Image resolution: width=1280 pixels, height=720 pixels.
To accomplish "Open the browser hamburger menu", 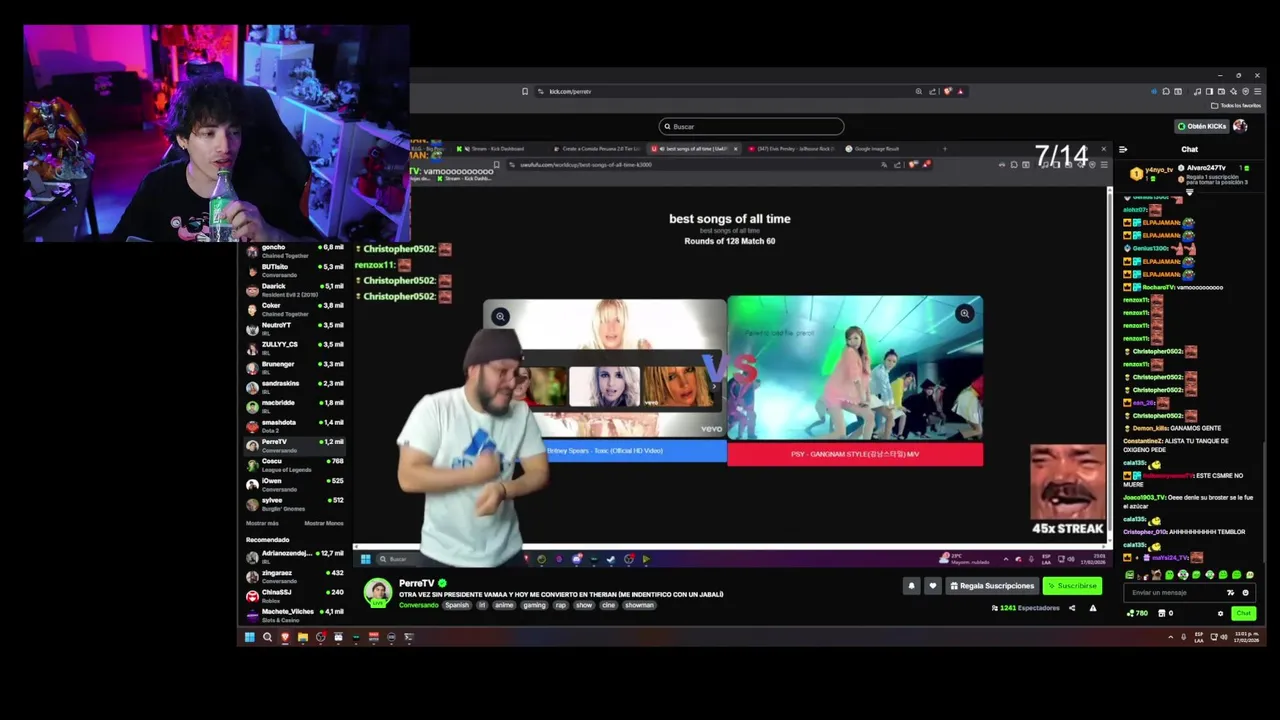I will pos(1256,91).
